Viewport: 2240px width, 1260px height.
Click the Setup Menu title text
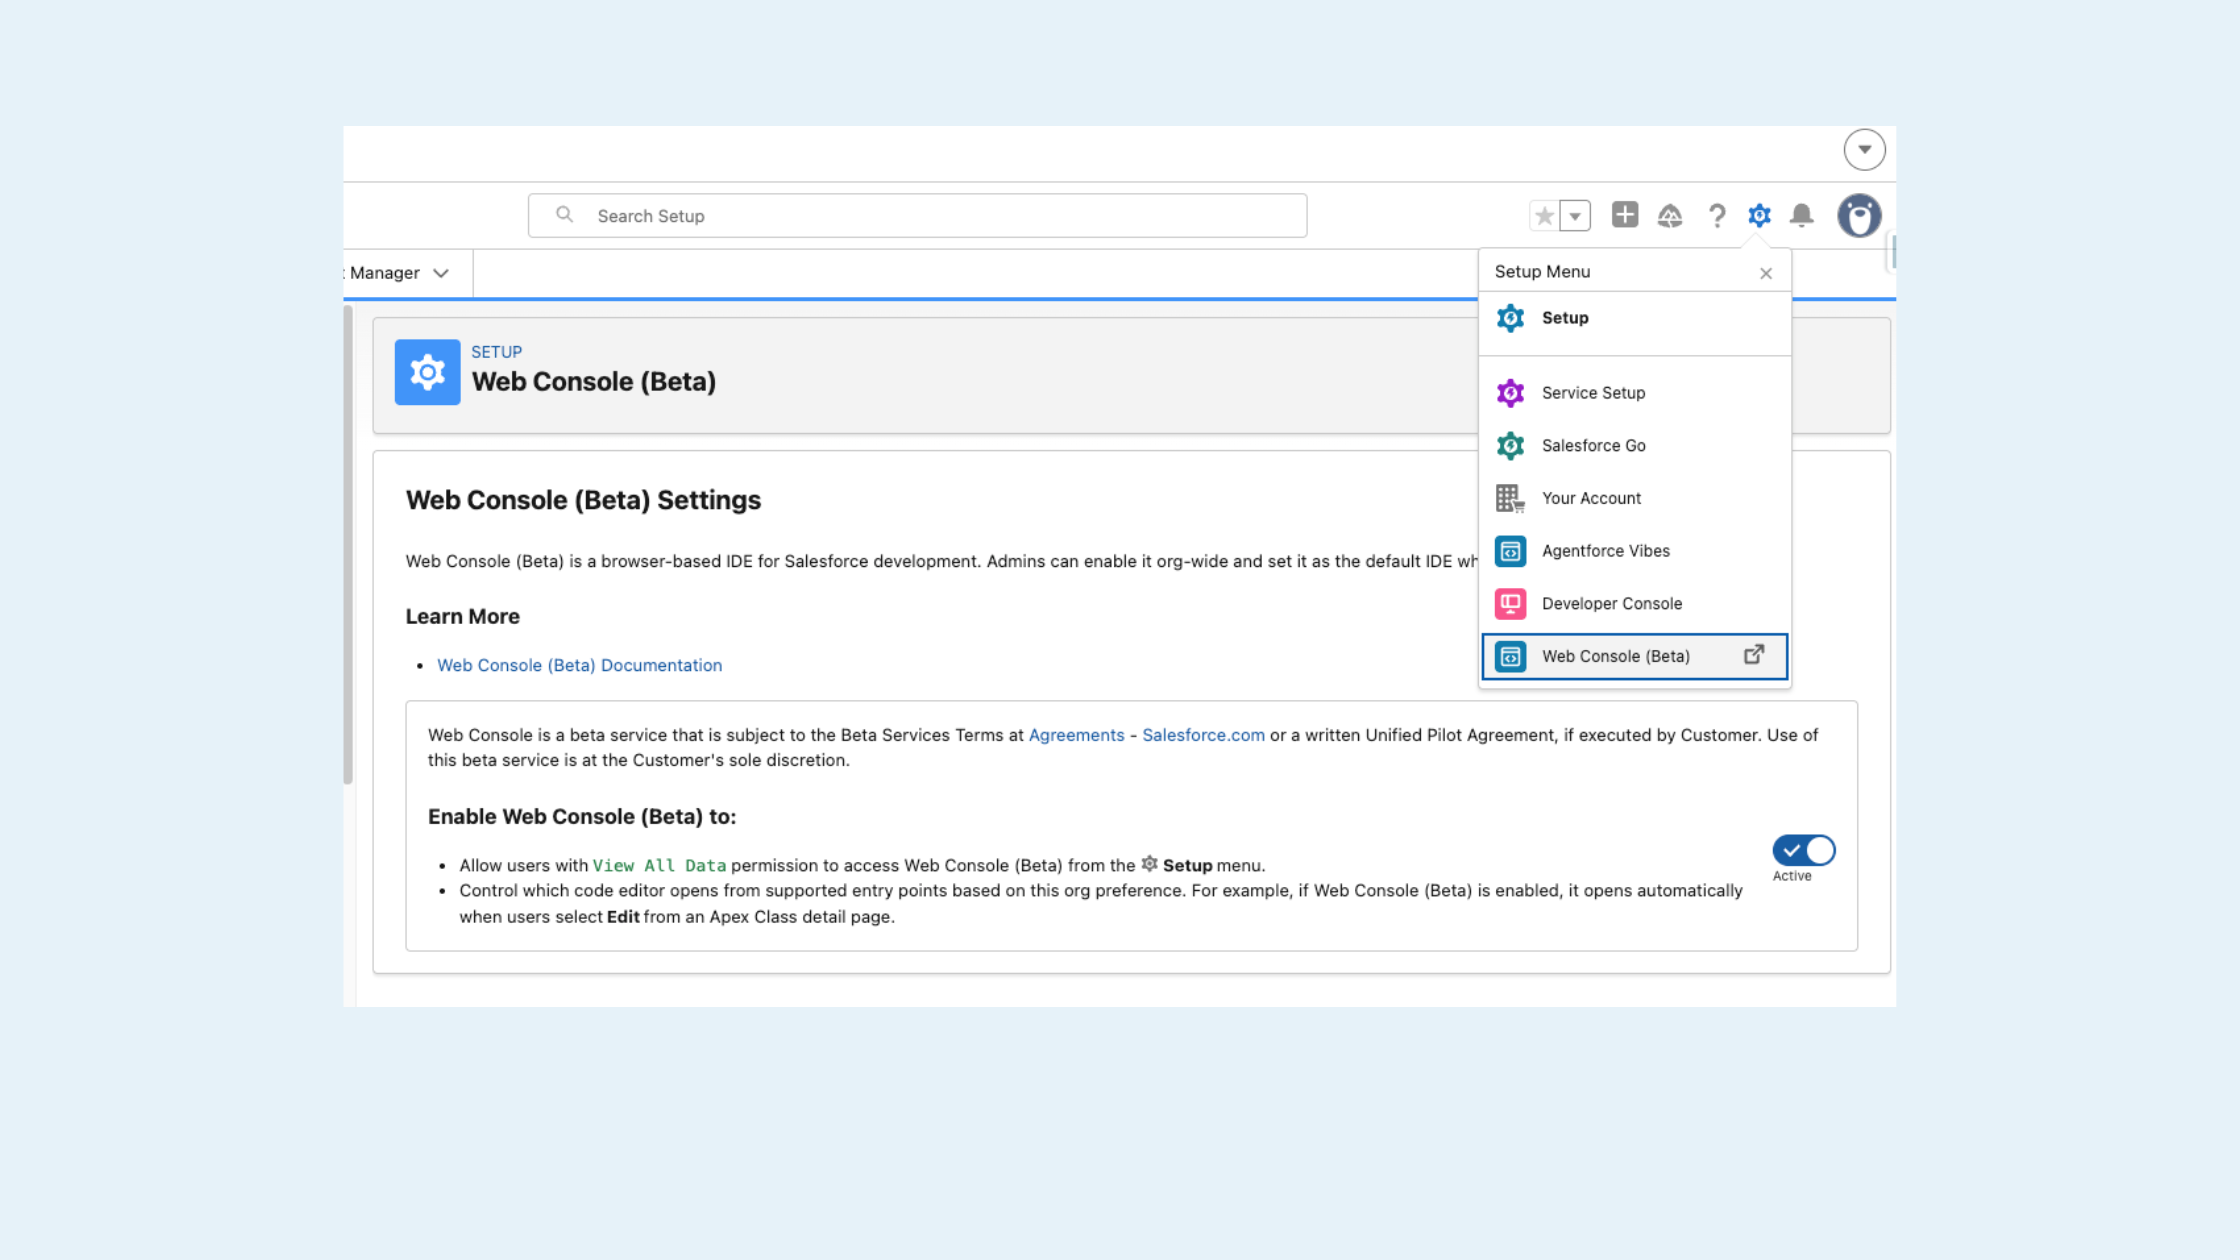[x=1542, y=272]
